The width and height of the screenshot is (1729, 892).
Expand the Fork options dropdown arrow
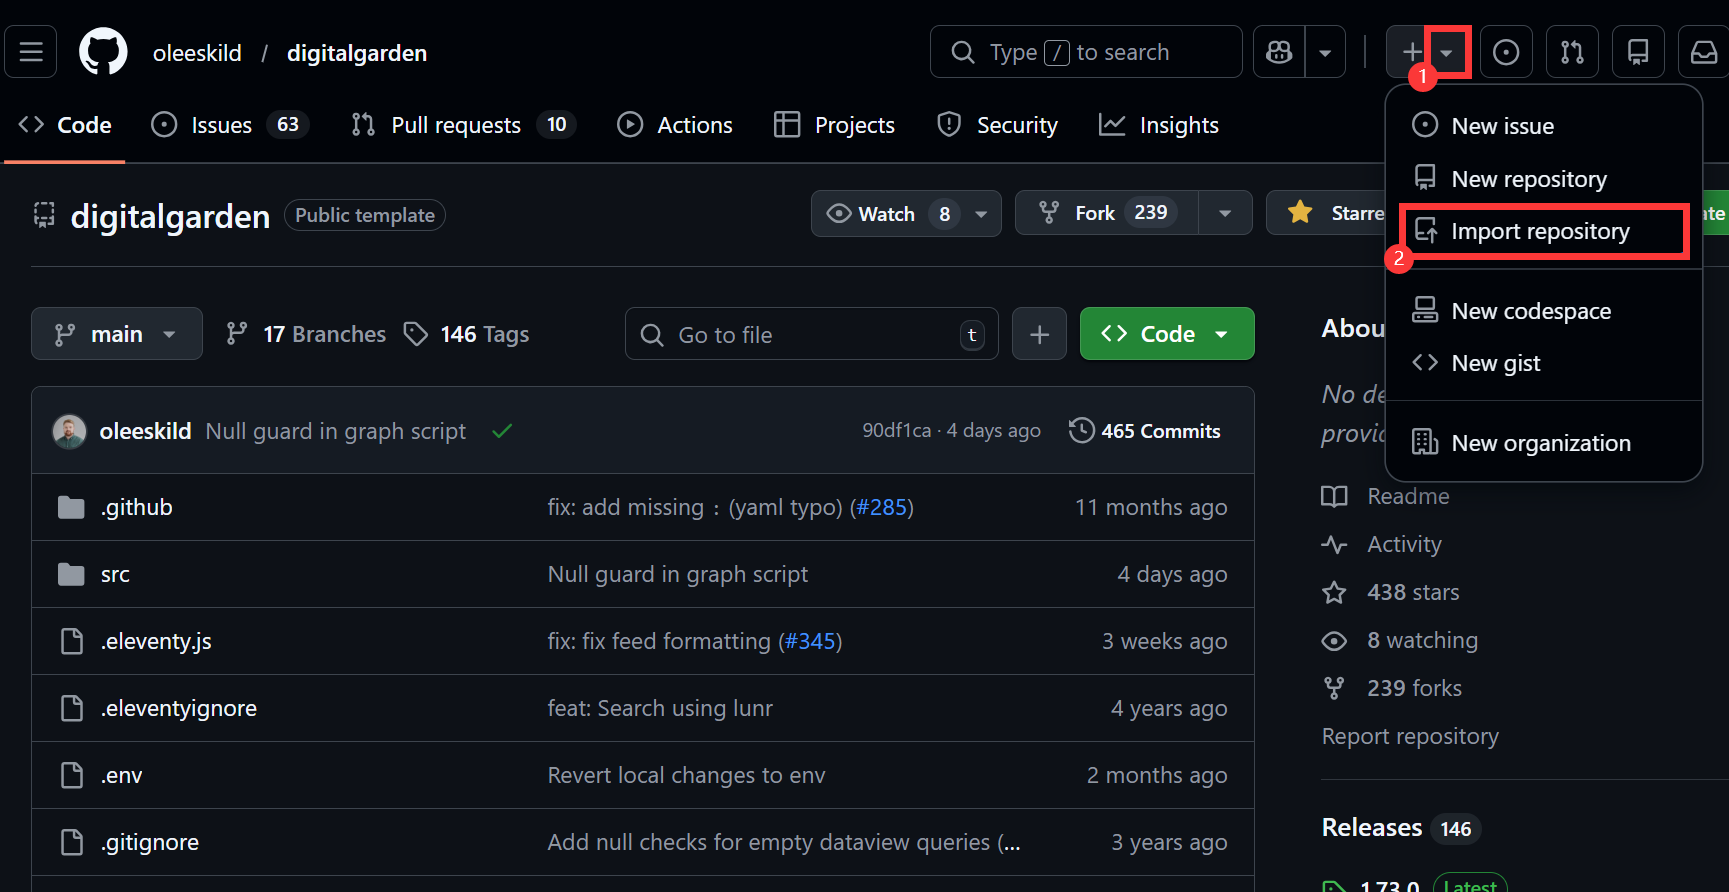[x=1225, y=213]
